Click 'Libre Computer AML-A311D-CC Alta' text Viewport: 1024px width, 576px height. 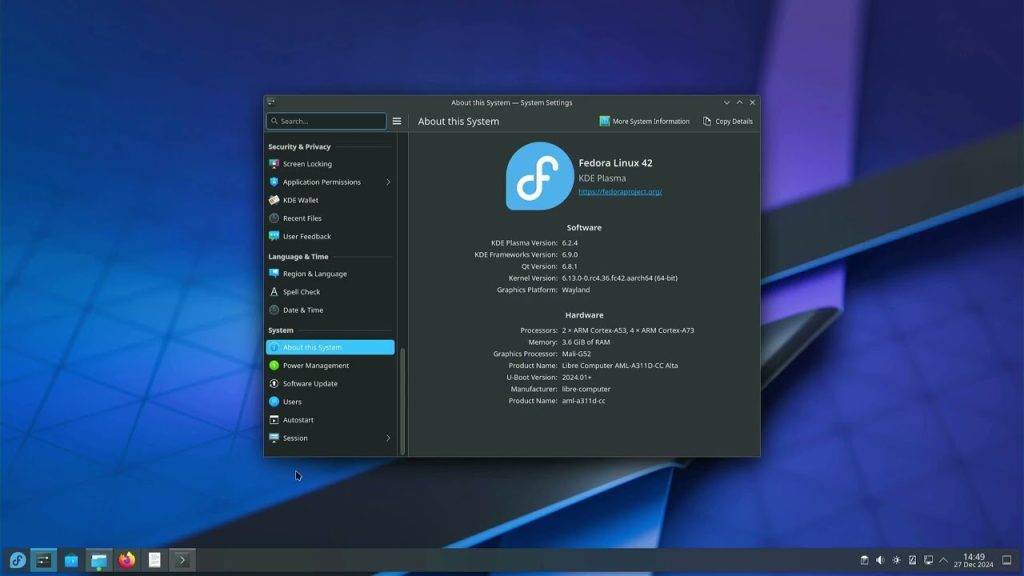[620, 366]
